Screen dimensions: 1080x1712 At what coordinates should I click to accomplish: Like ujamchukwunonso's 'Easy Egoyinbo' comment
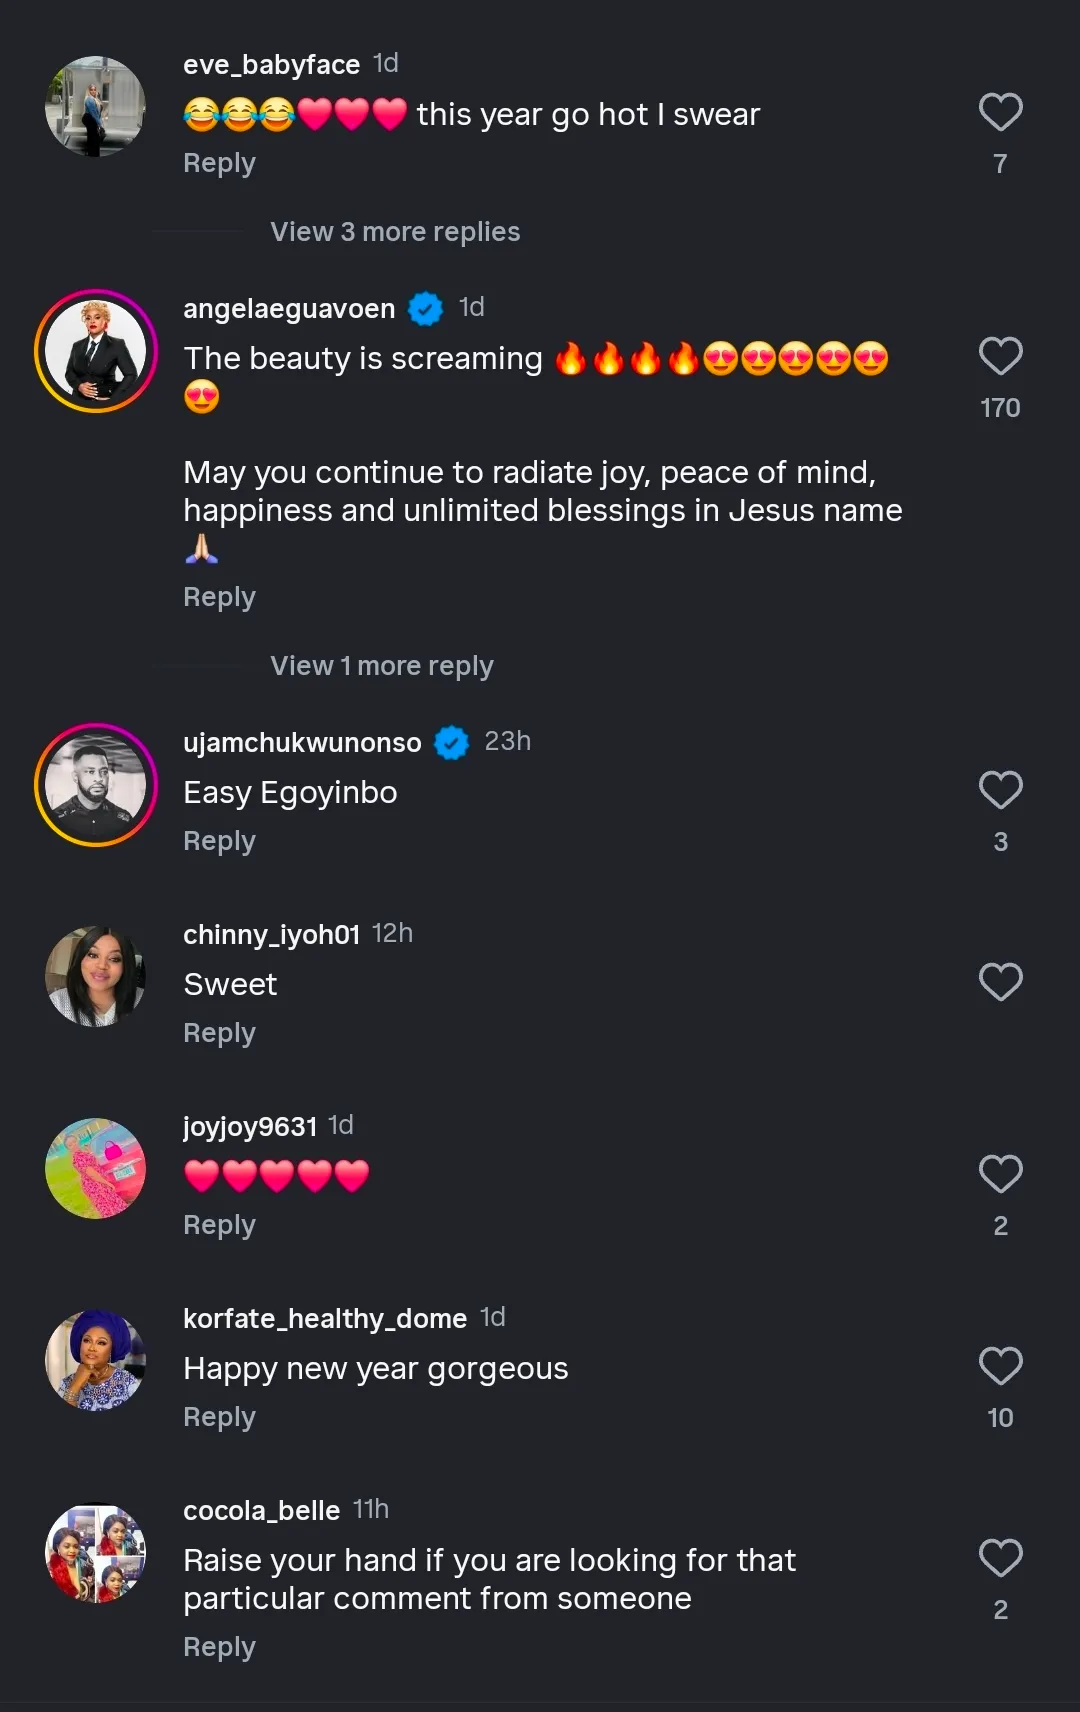click(x=1000, y=790)
